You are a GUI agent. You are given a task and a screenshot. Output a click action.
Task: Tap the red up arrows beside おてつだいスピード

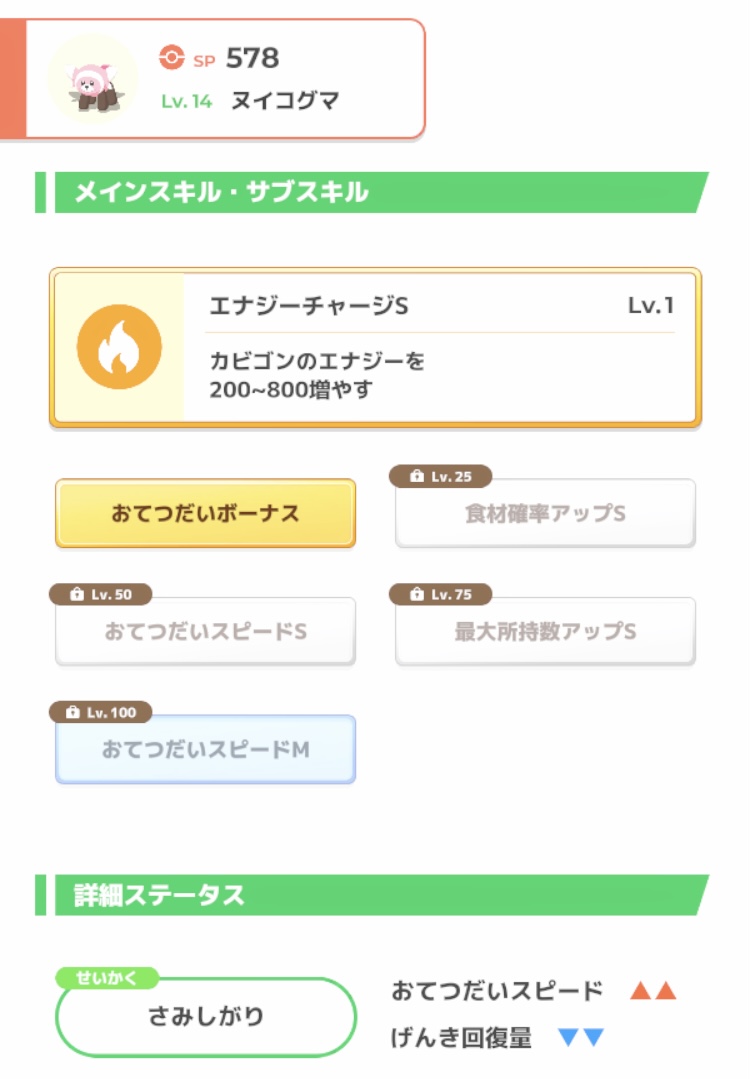pos(653,991)
